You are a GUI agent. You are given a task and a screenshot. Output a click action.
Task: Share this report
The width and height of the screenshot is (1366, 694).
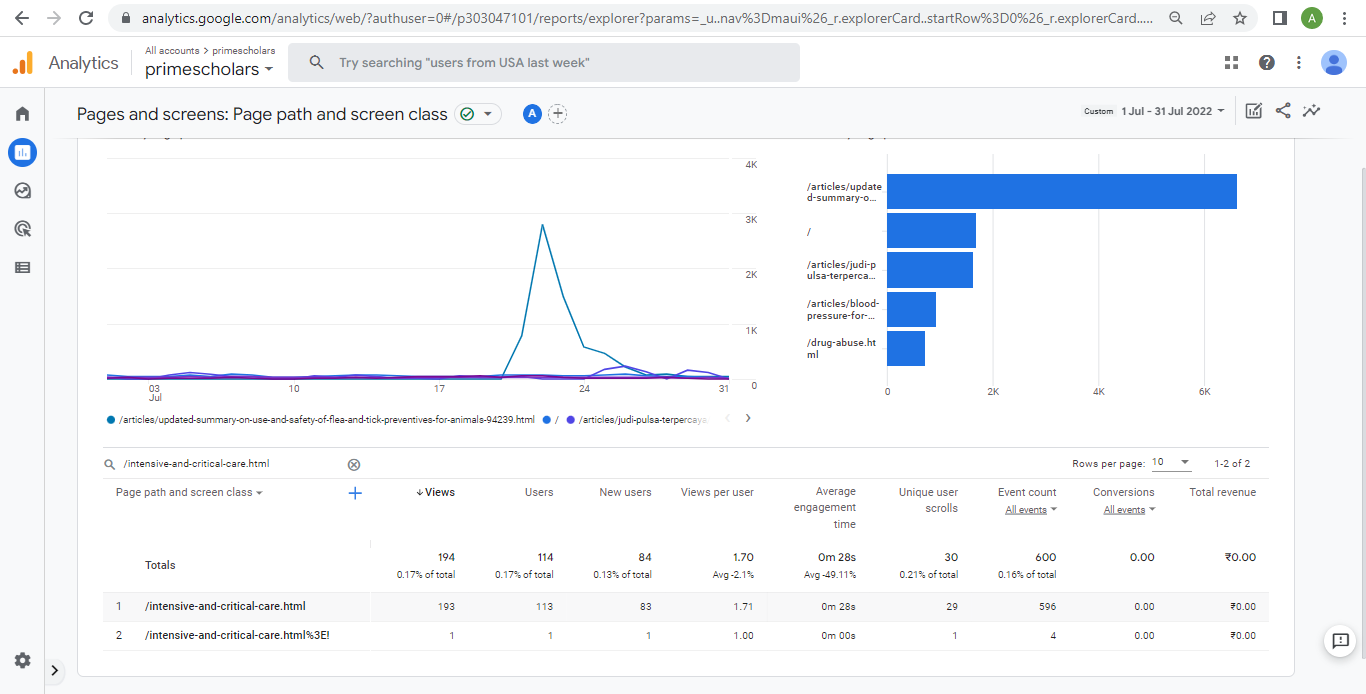tap(1283, 111)
